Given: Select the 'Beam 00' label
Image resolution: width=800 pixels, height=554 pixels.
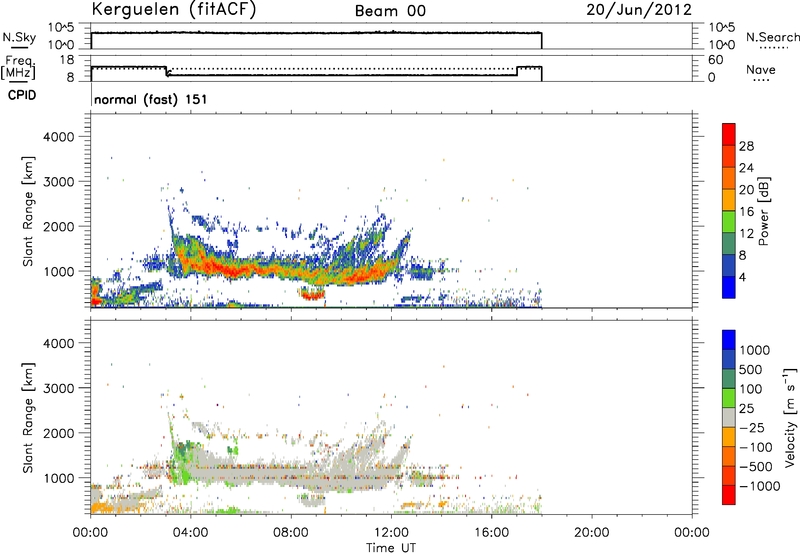Looking at the screenshot, I should coord(390,11).
